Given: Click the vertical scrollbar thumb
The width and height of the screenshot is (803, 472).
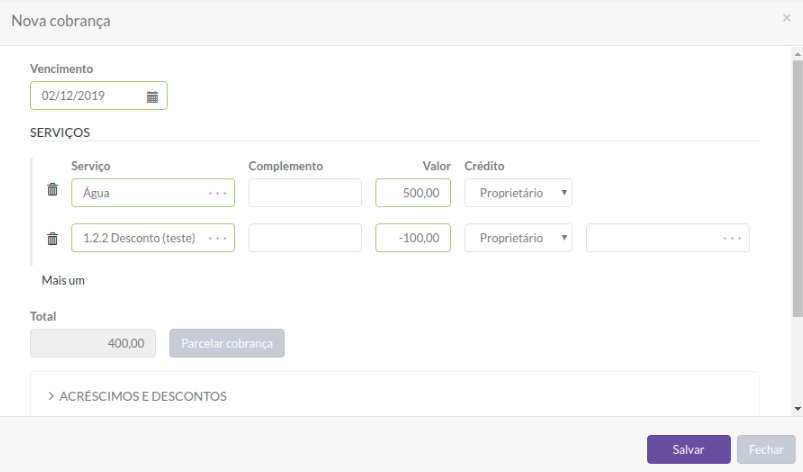Looking at the screenshot, I should pos(797,188).
